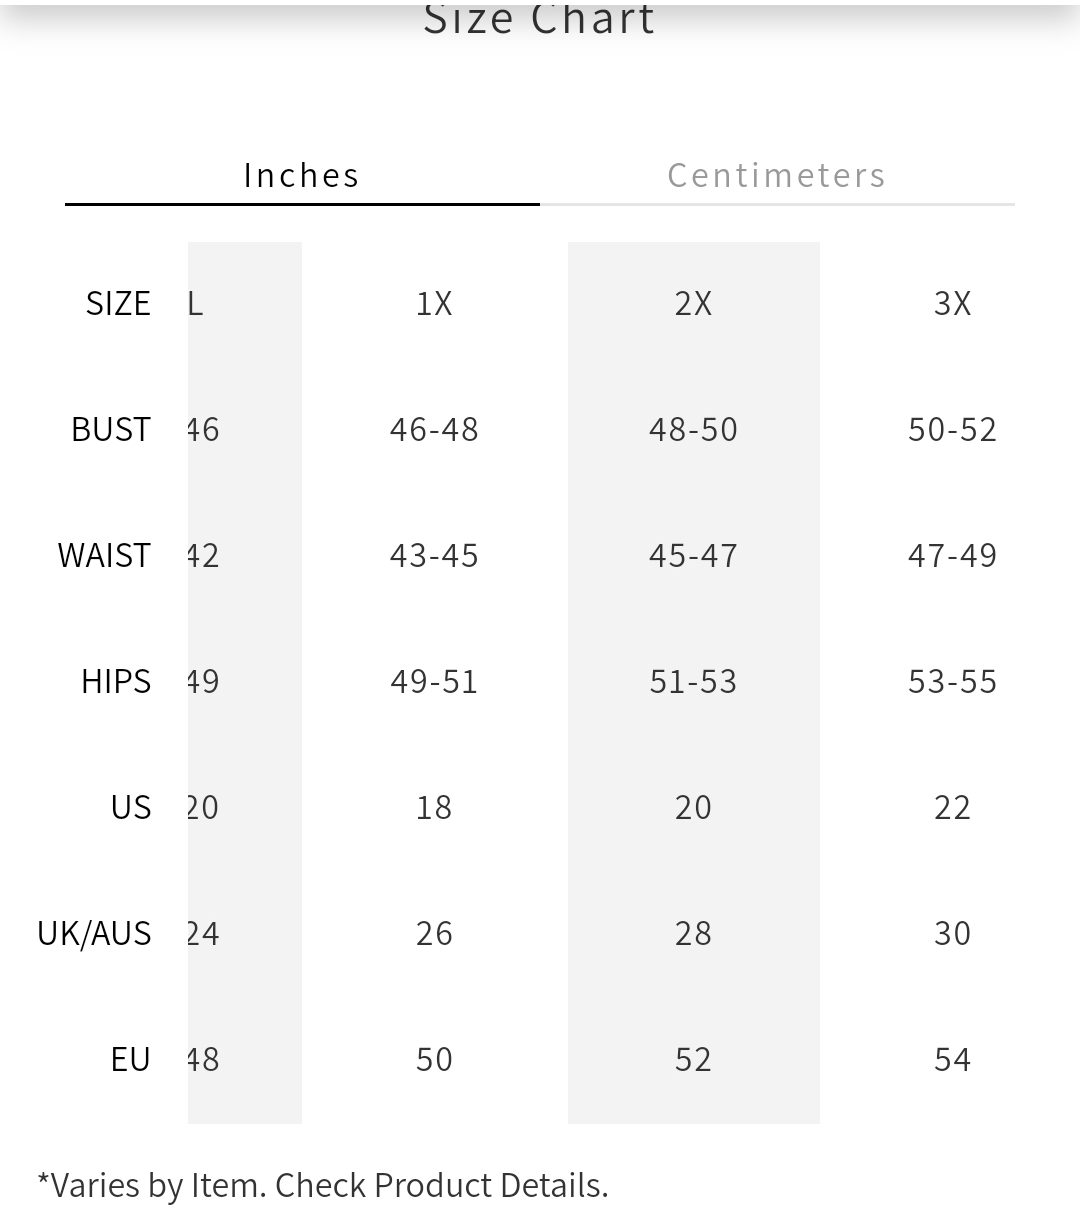Click the Size Chart heading
1080x1209 pixels.
point(539,18)
